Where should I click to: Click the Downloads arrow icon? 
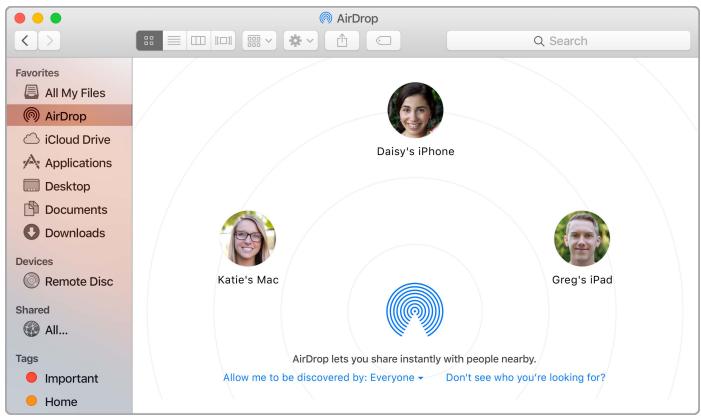(x=31, y=232)
